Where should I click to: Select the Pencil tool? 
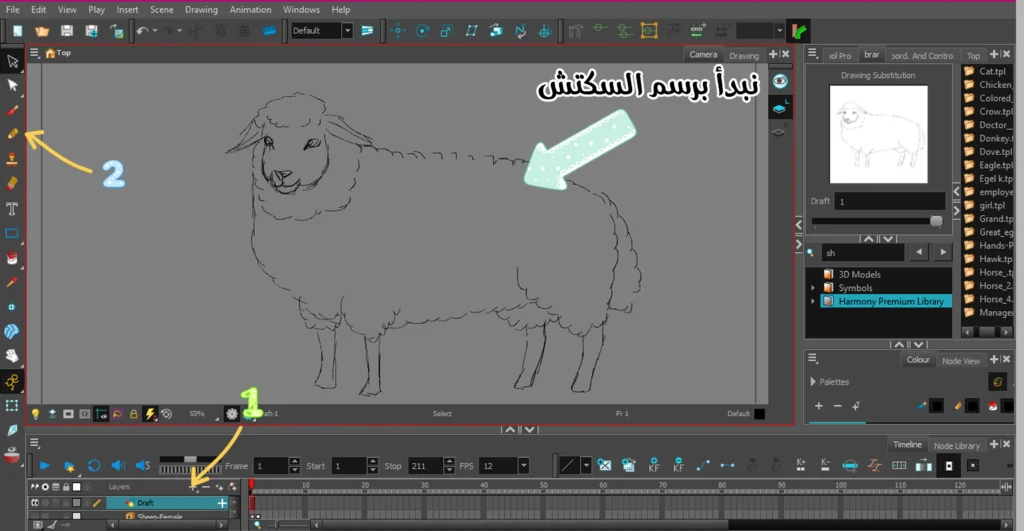pos(12,134)
